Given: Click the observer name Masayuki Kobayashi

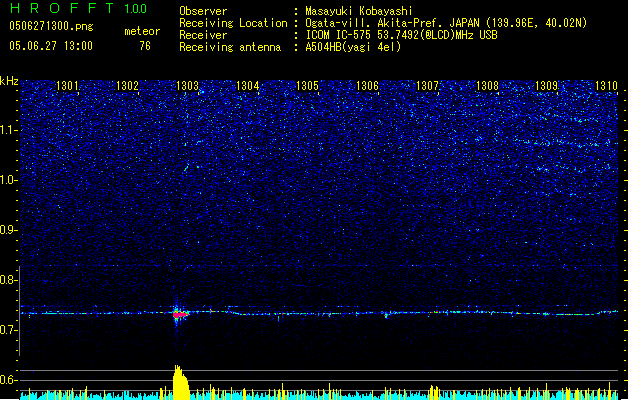Looking at the screenshot, I should click(359, 11).
